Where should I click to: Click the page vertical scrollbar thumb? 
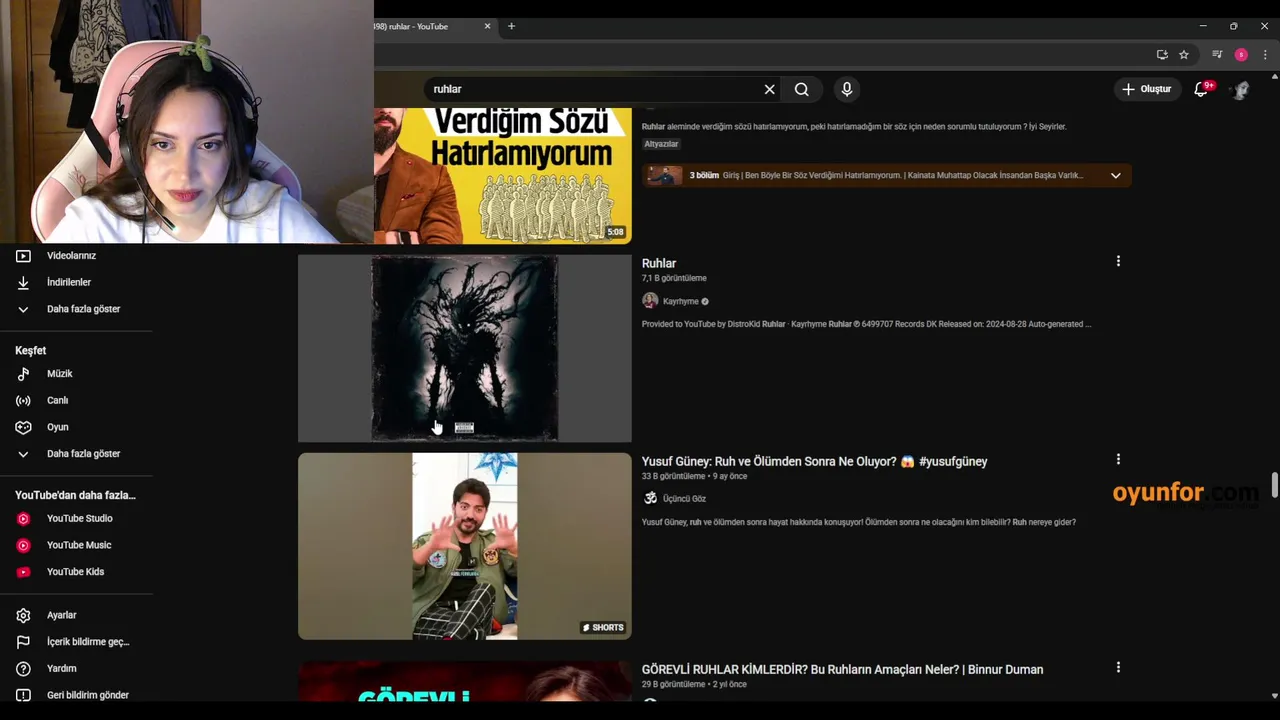(x=1274, y=485)
